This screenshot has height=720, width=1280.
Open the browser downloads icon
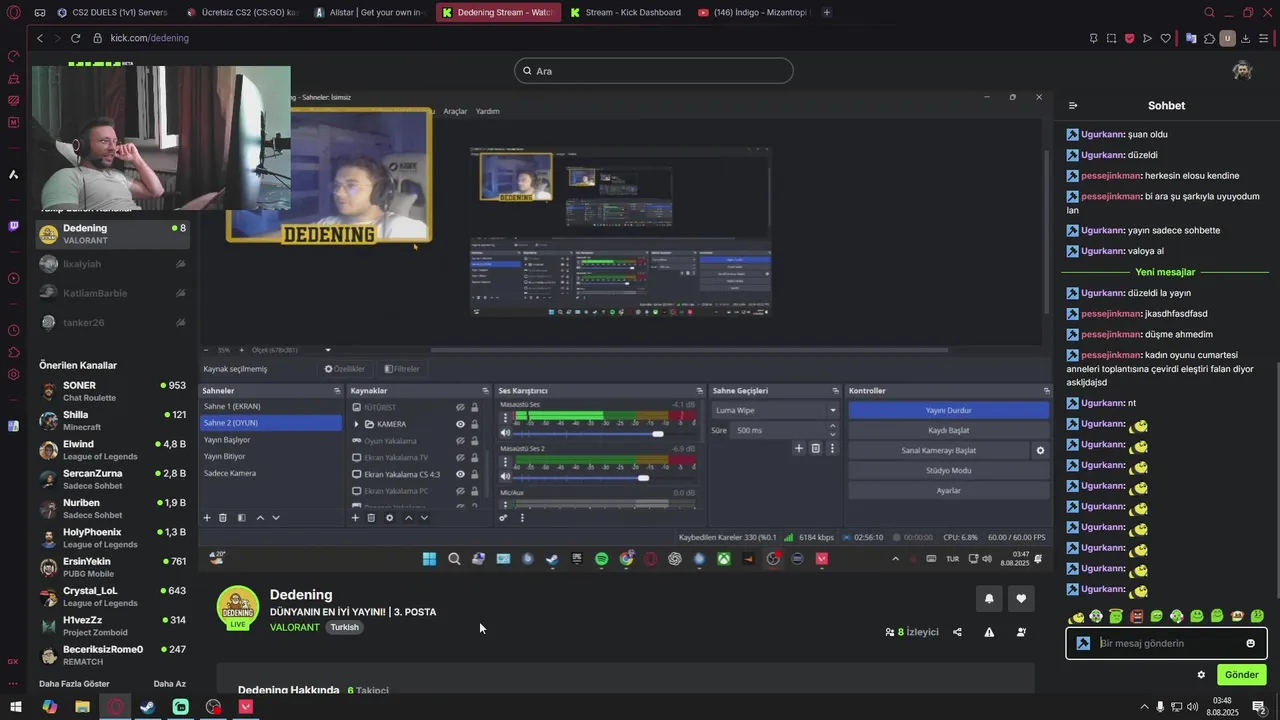(x=1246, y=38)
